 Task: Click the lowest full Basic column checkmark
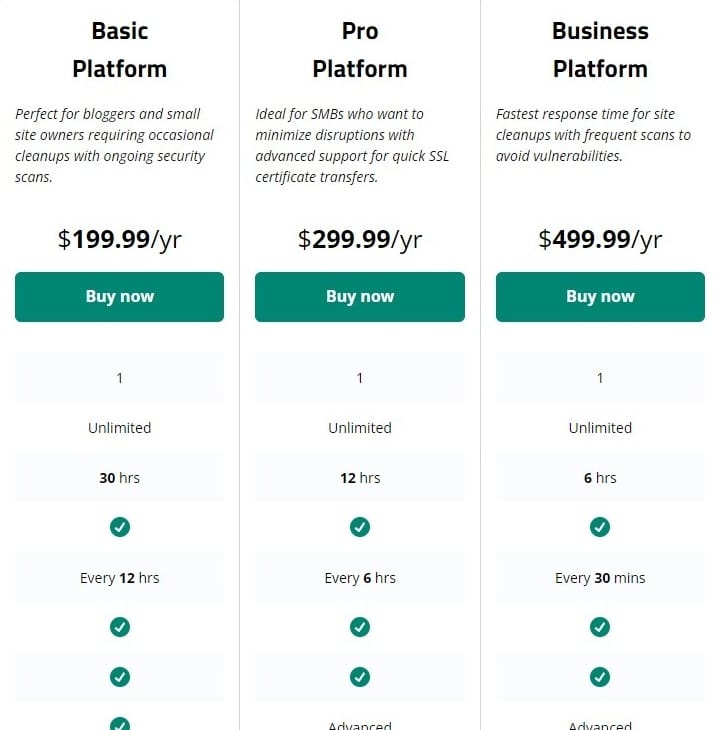coord(120,677)
